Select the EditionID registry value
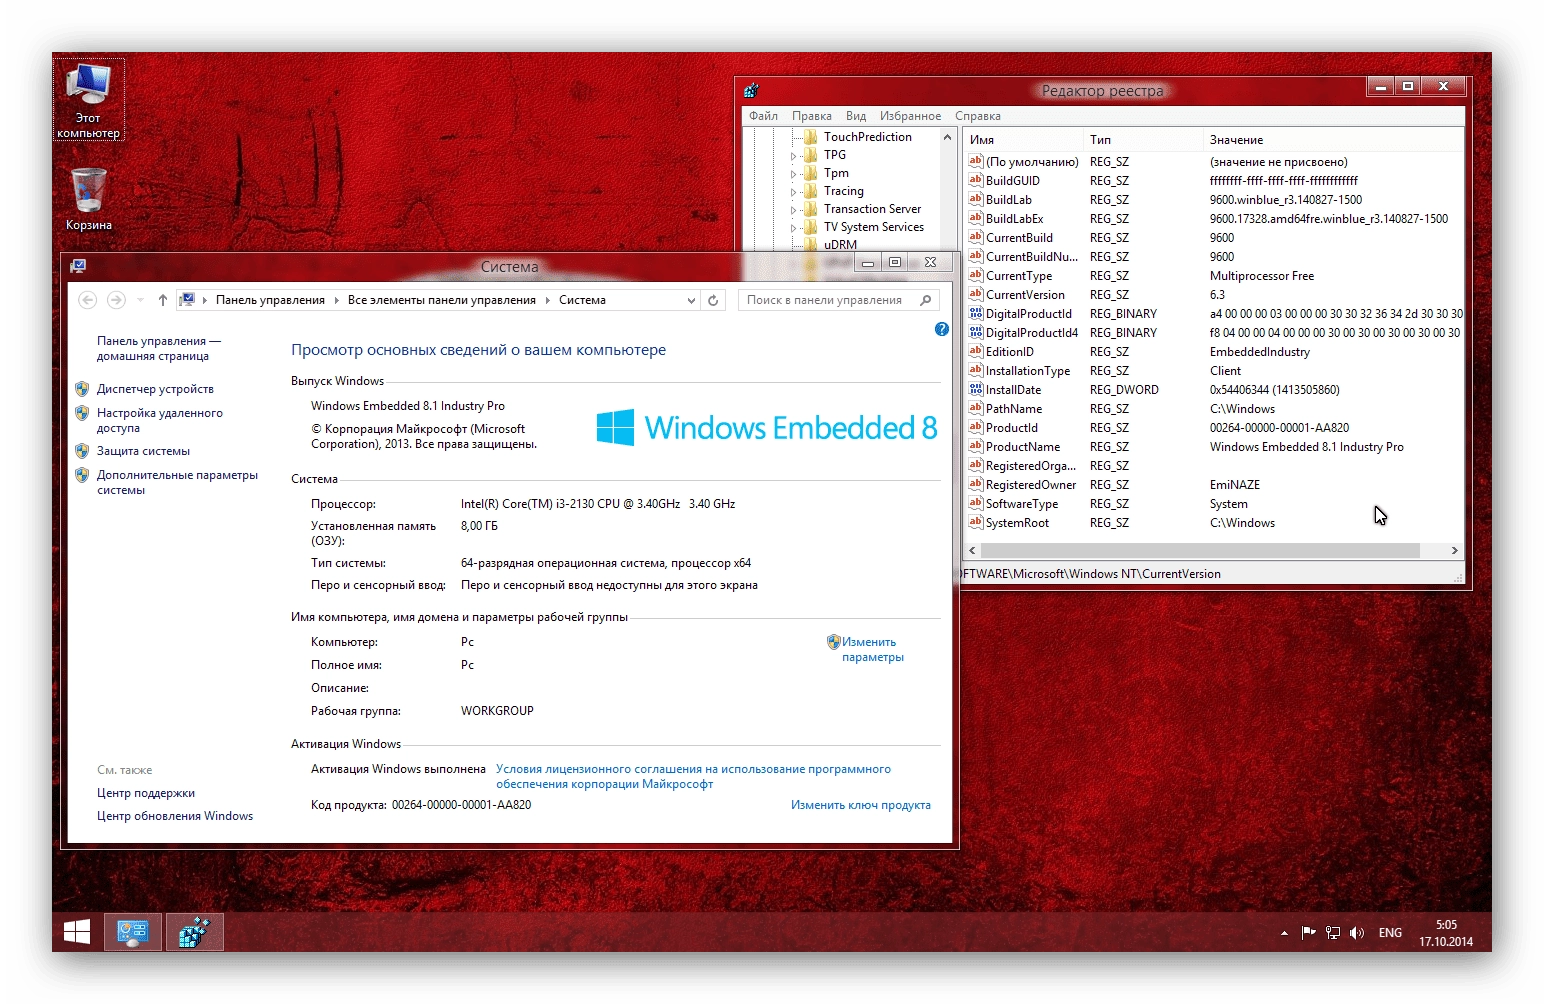 (1009, 352)
